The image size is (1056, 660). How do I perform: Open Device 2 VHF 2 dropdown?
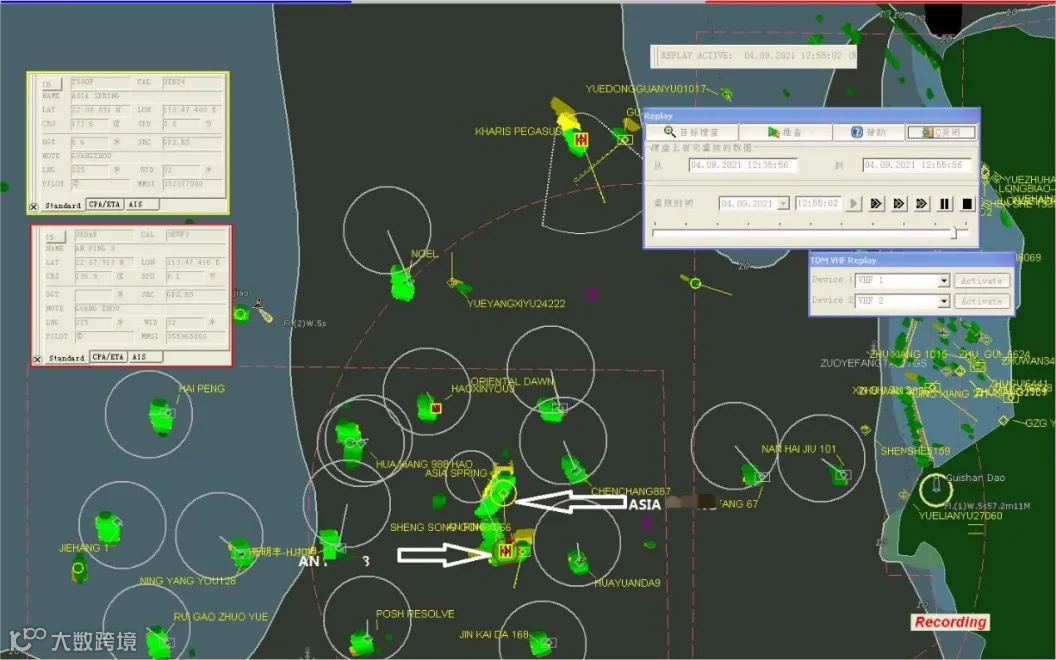(x=944, y=300)
